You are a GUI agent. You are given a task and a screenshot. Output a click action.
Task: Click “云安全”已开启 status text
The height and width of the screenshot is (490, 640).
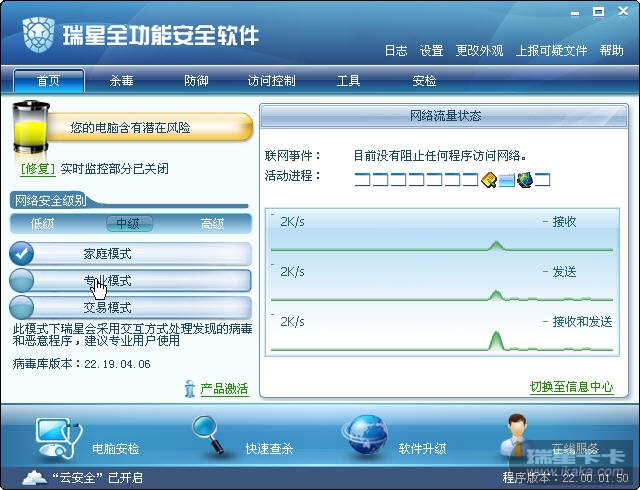(x=97, y=477)
